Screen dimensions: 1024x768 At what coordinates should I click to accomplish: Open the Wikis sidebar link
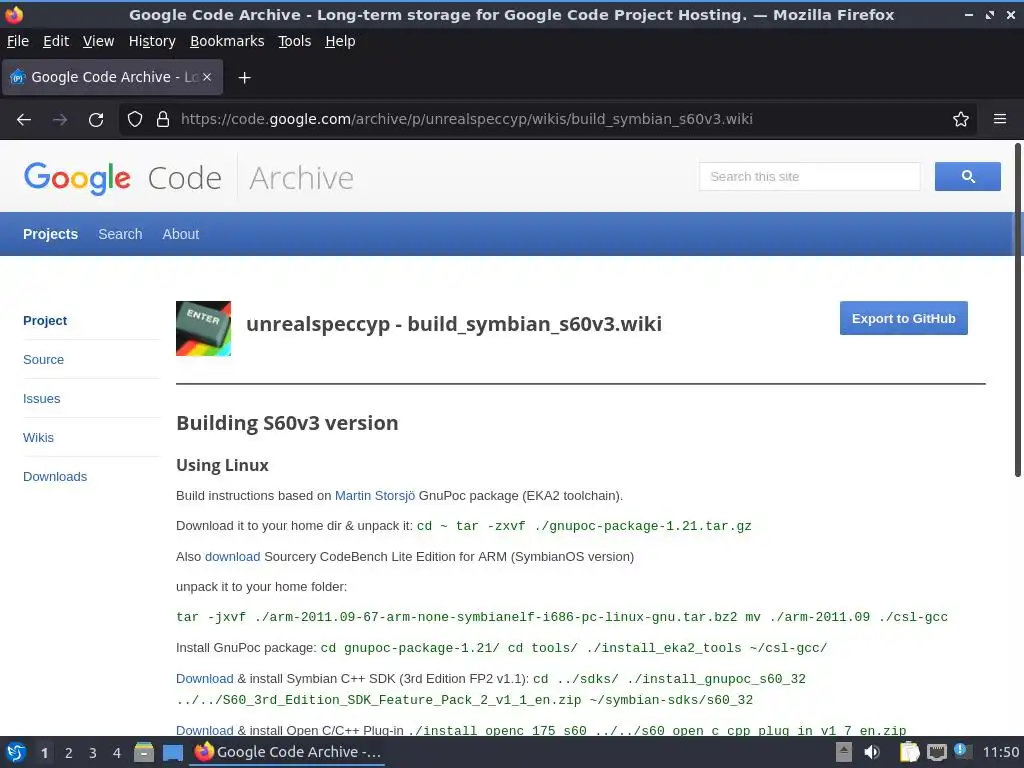[38, 438]
